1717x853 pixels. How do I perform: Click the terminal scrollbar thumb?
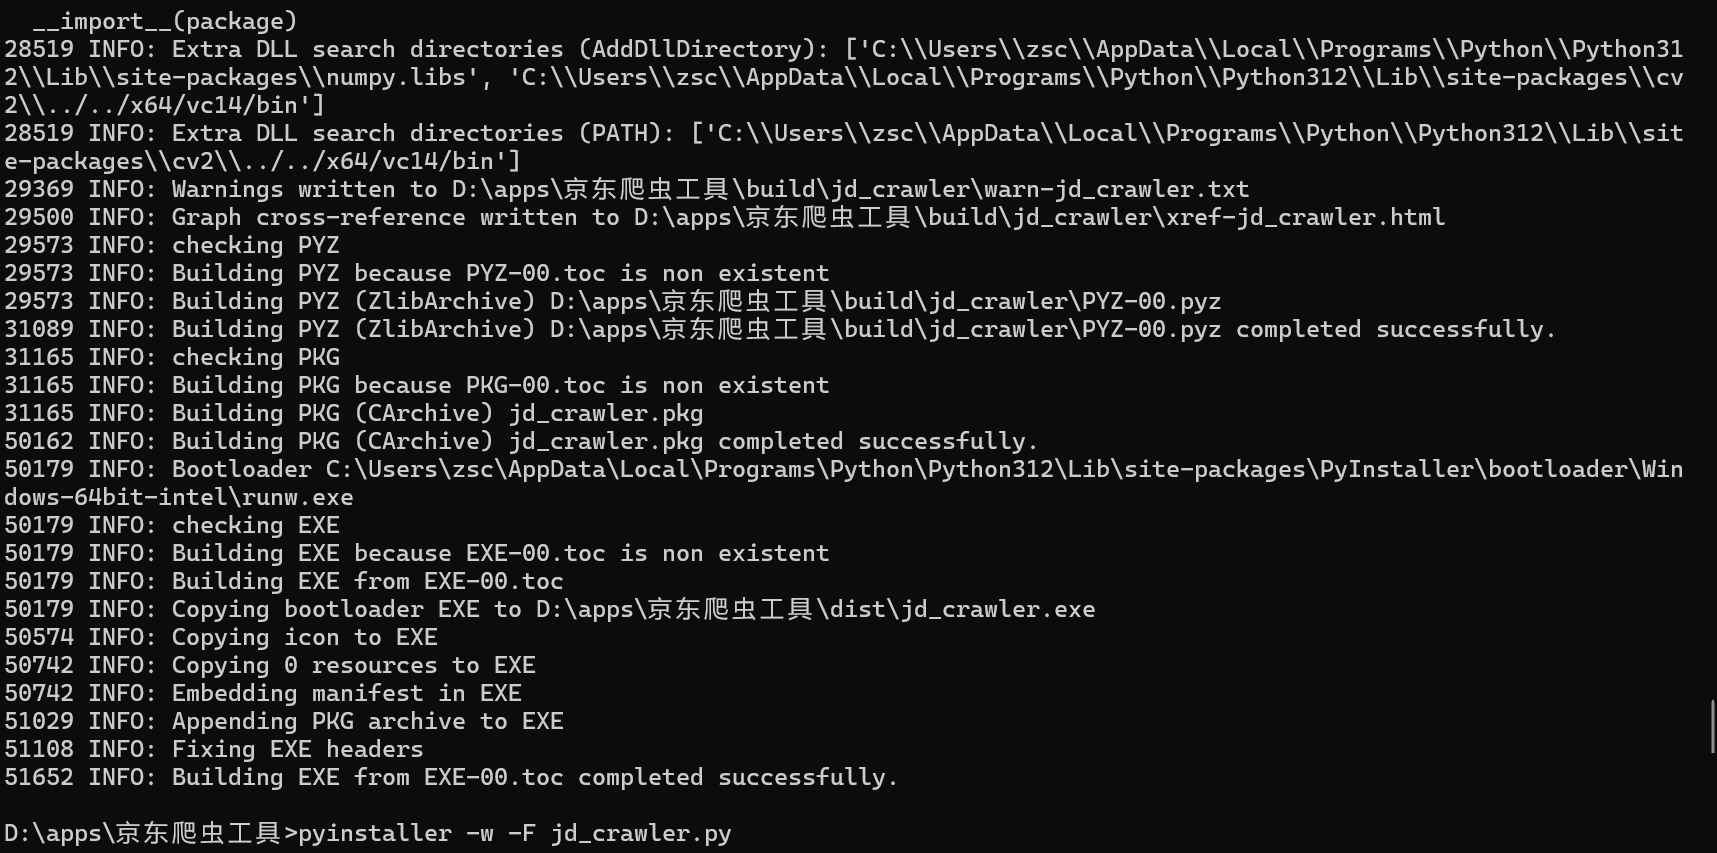[1713, 726]
